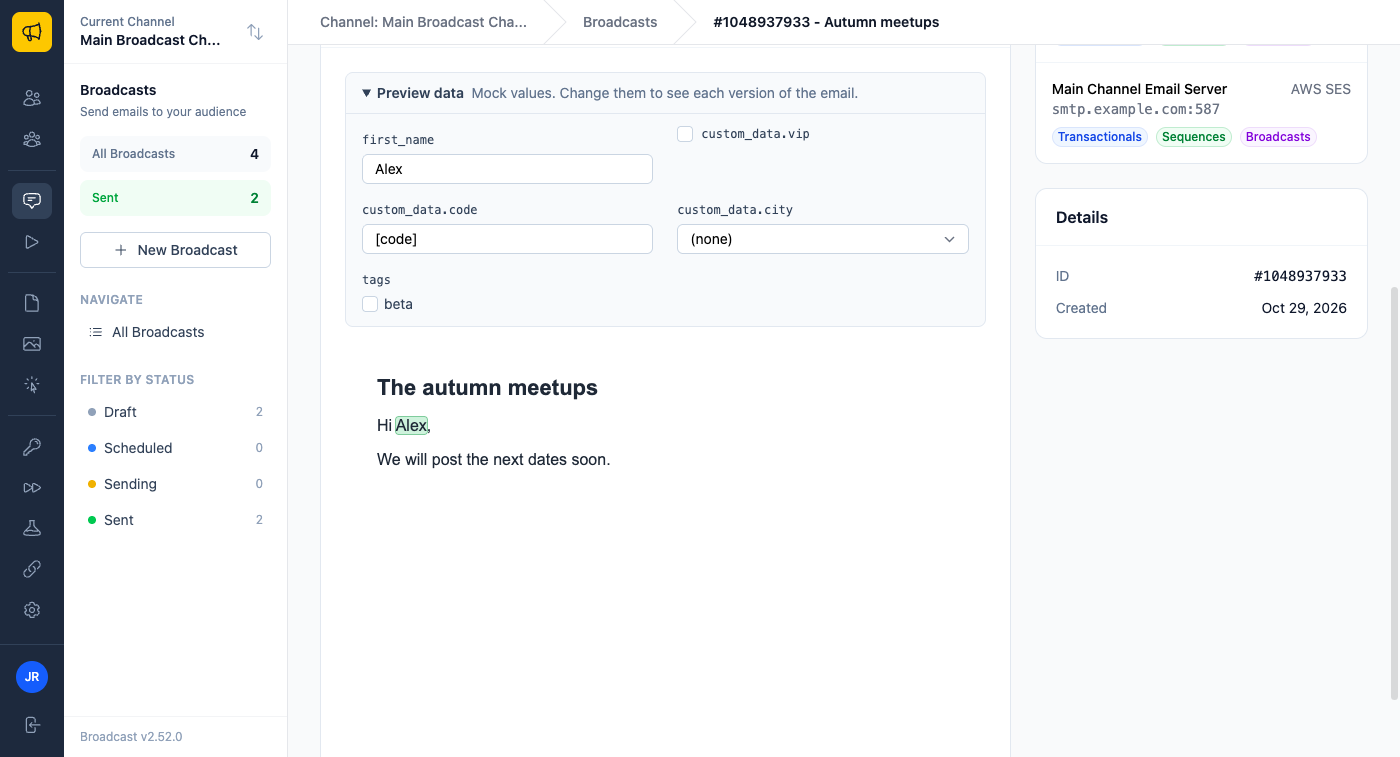The width and height of the screenshot is (1400, 757).
Task: Open the subscribers (two people) sidebar icon
Action: [32, 98]
